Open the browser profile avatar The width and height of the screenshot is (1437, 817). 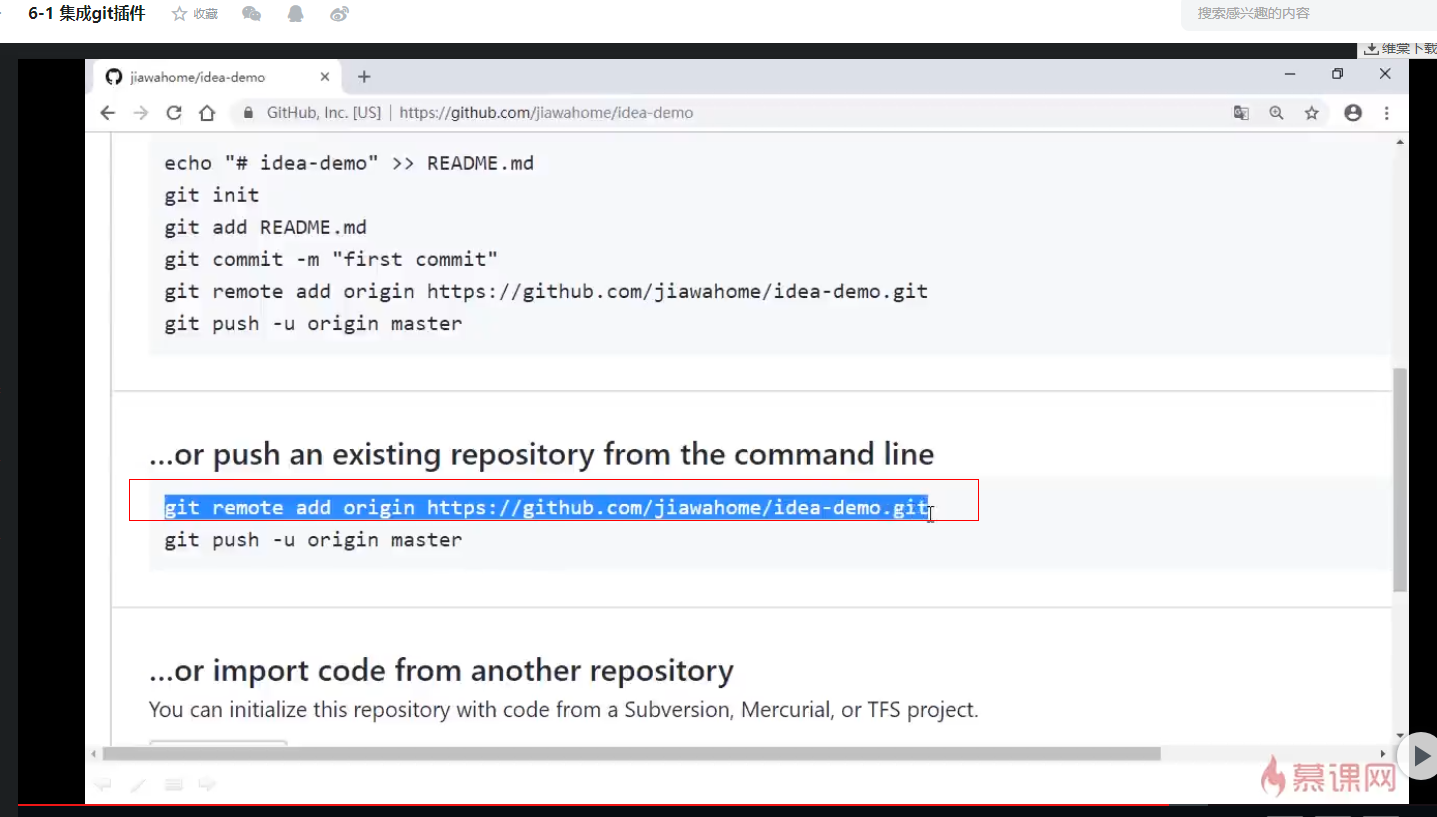(x=1353, y=113)
